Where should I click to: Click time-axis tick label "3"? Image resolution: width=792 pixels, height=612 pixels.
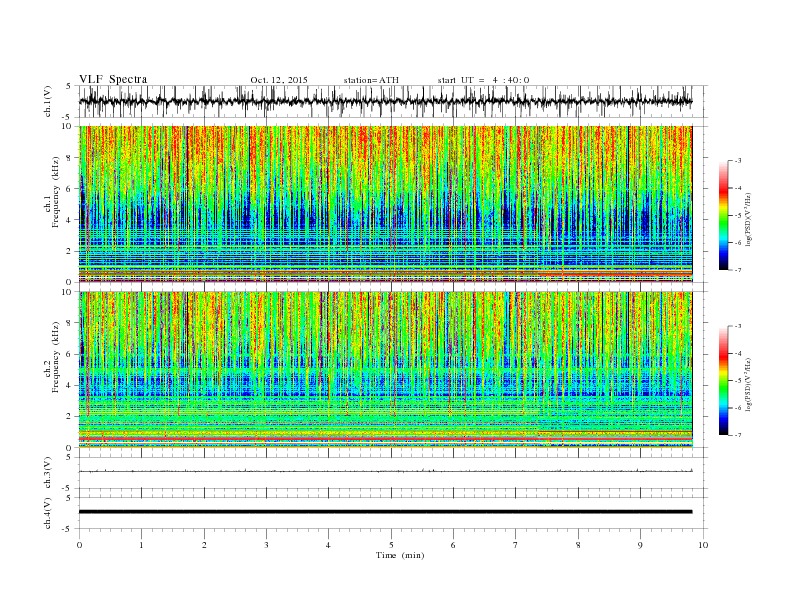click(266, 545)
